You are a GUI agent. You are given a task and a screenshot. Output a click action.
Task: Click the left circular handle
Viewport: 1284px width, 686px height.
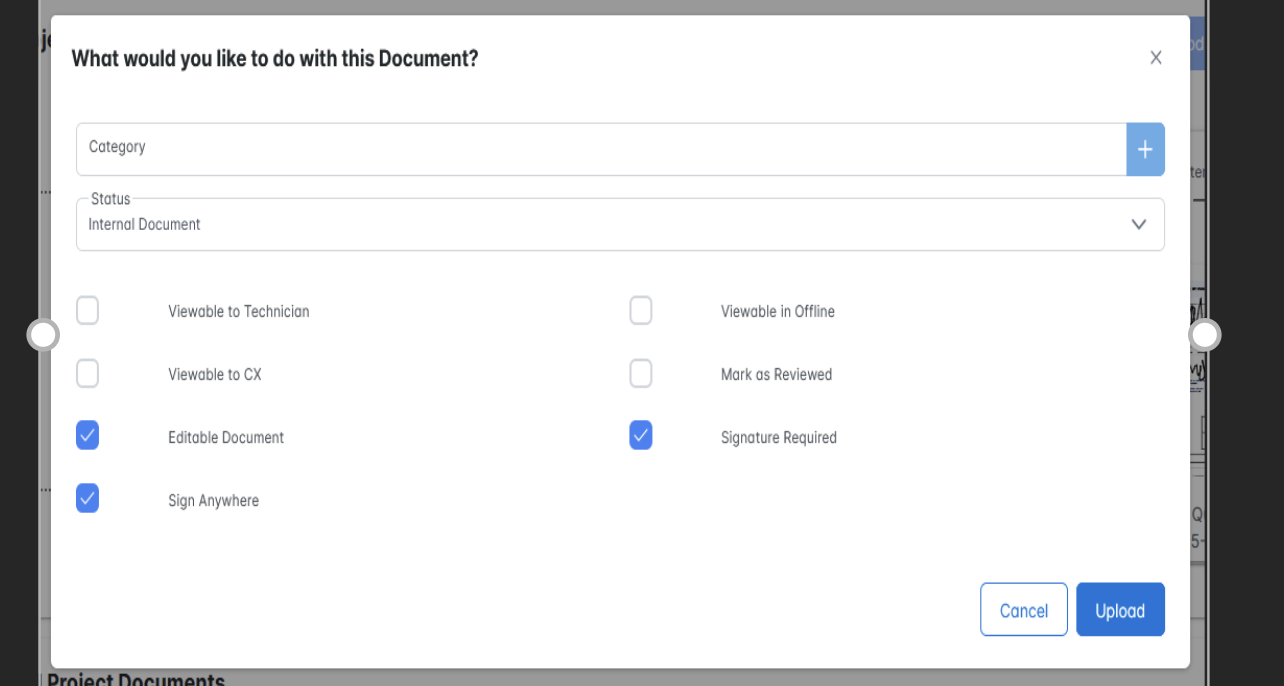click(43, 335)
